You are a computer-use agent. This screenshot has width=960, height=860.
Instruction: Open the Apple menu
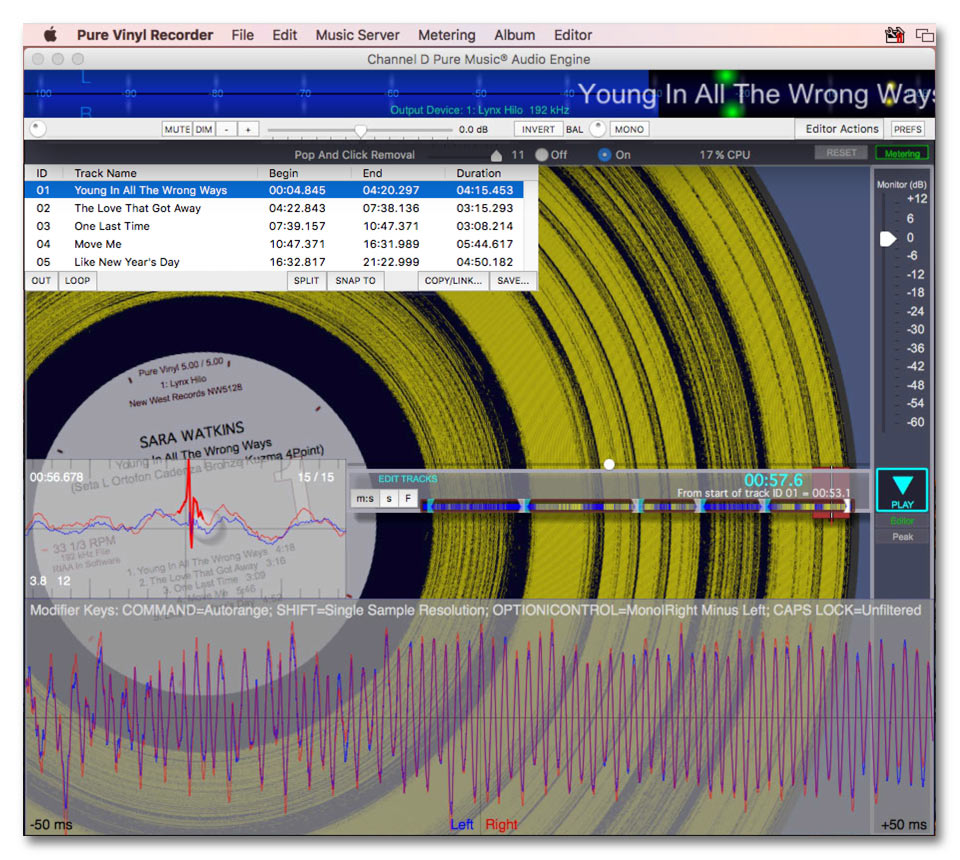[50, 35]
